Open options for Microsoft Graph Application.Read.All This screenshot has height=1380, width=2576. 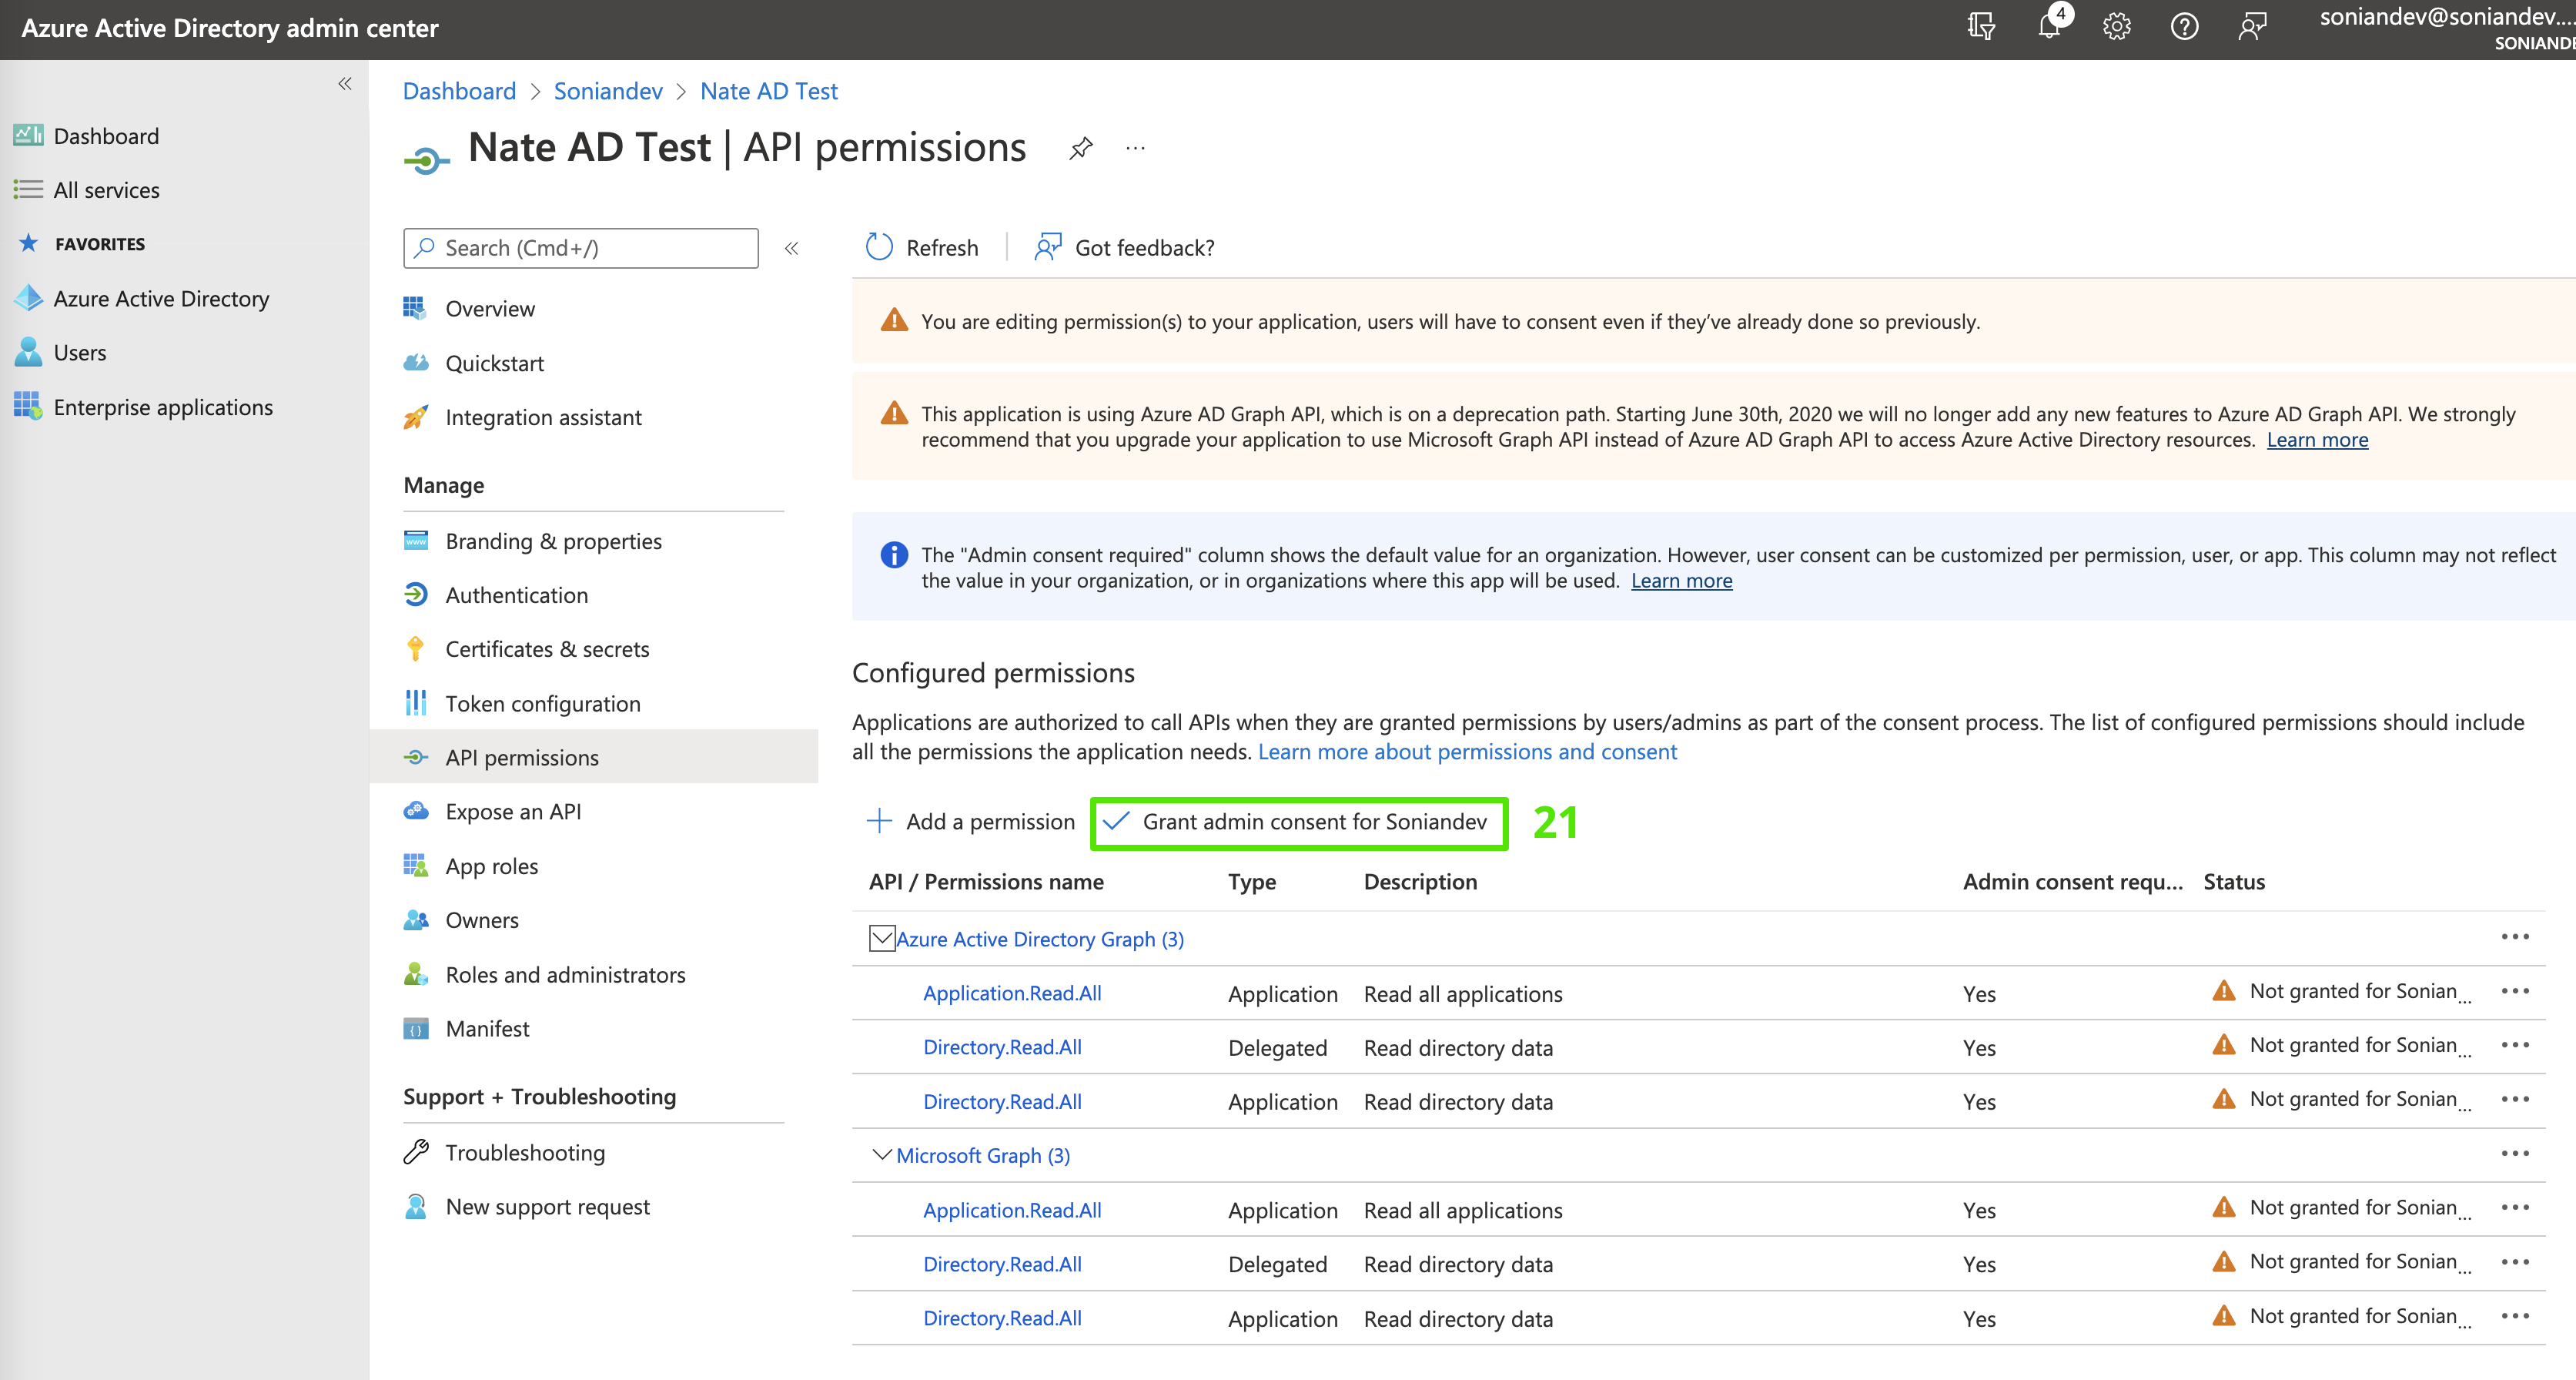pyautogui.click(x=2514, y=1207)
